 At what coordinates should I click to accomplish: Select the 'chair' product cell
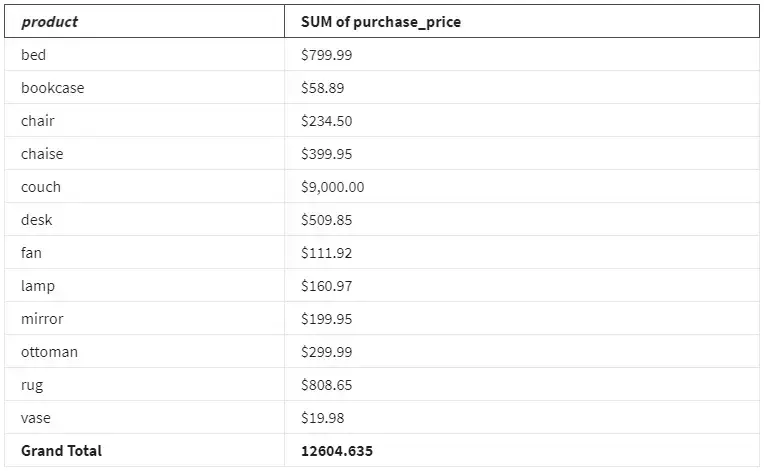(144, 121)
